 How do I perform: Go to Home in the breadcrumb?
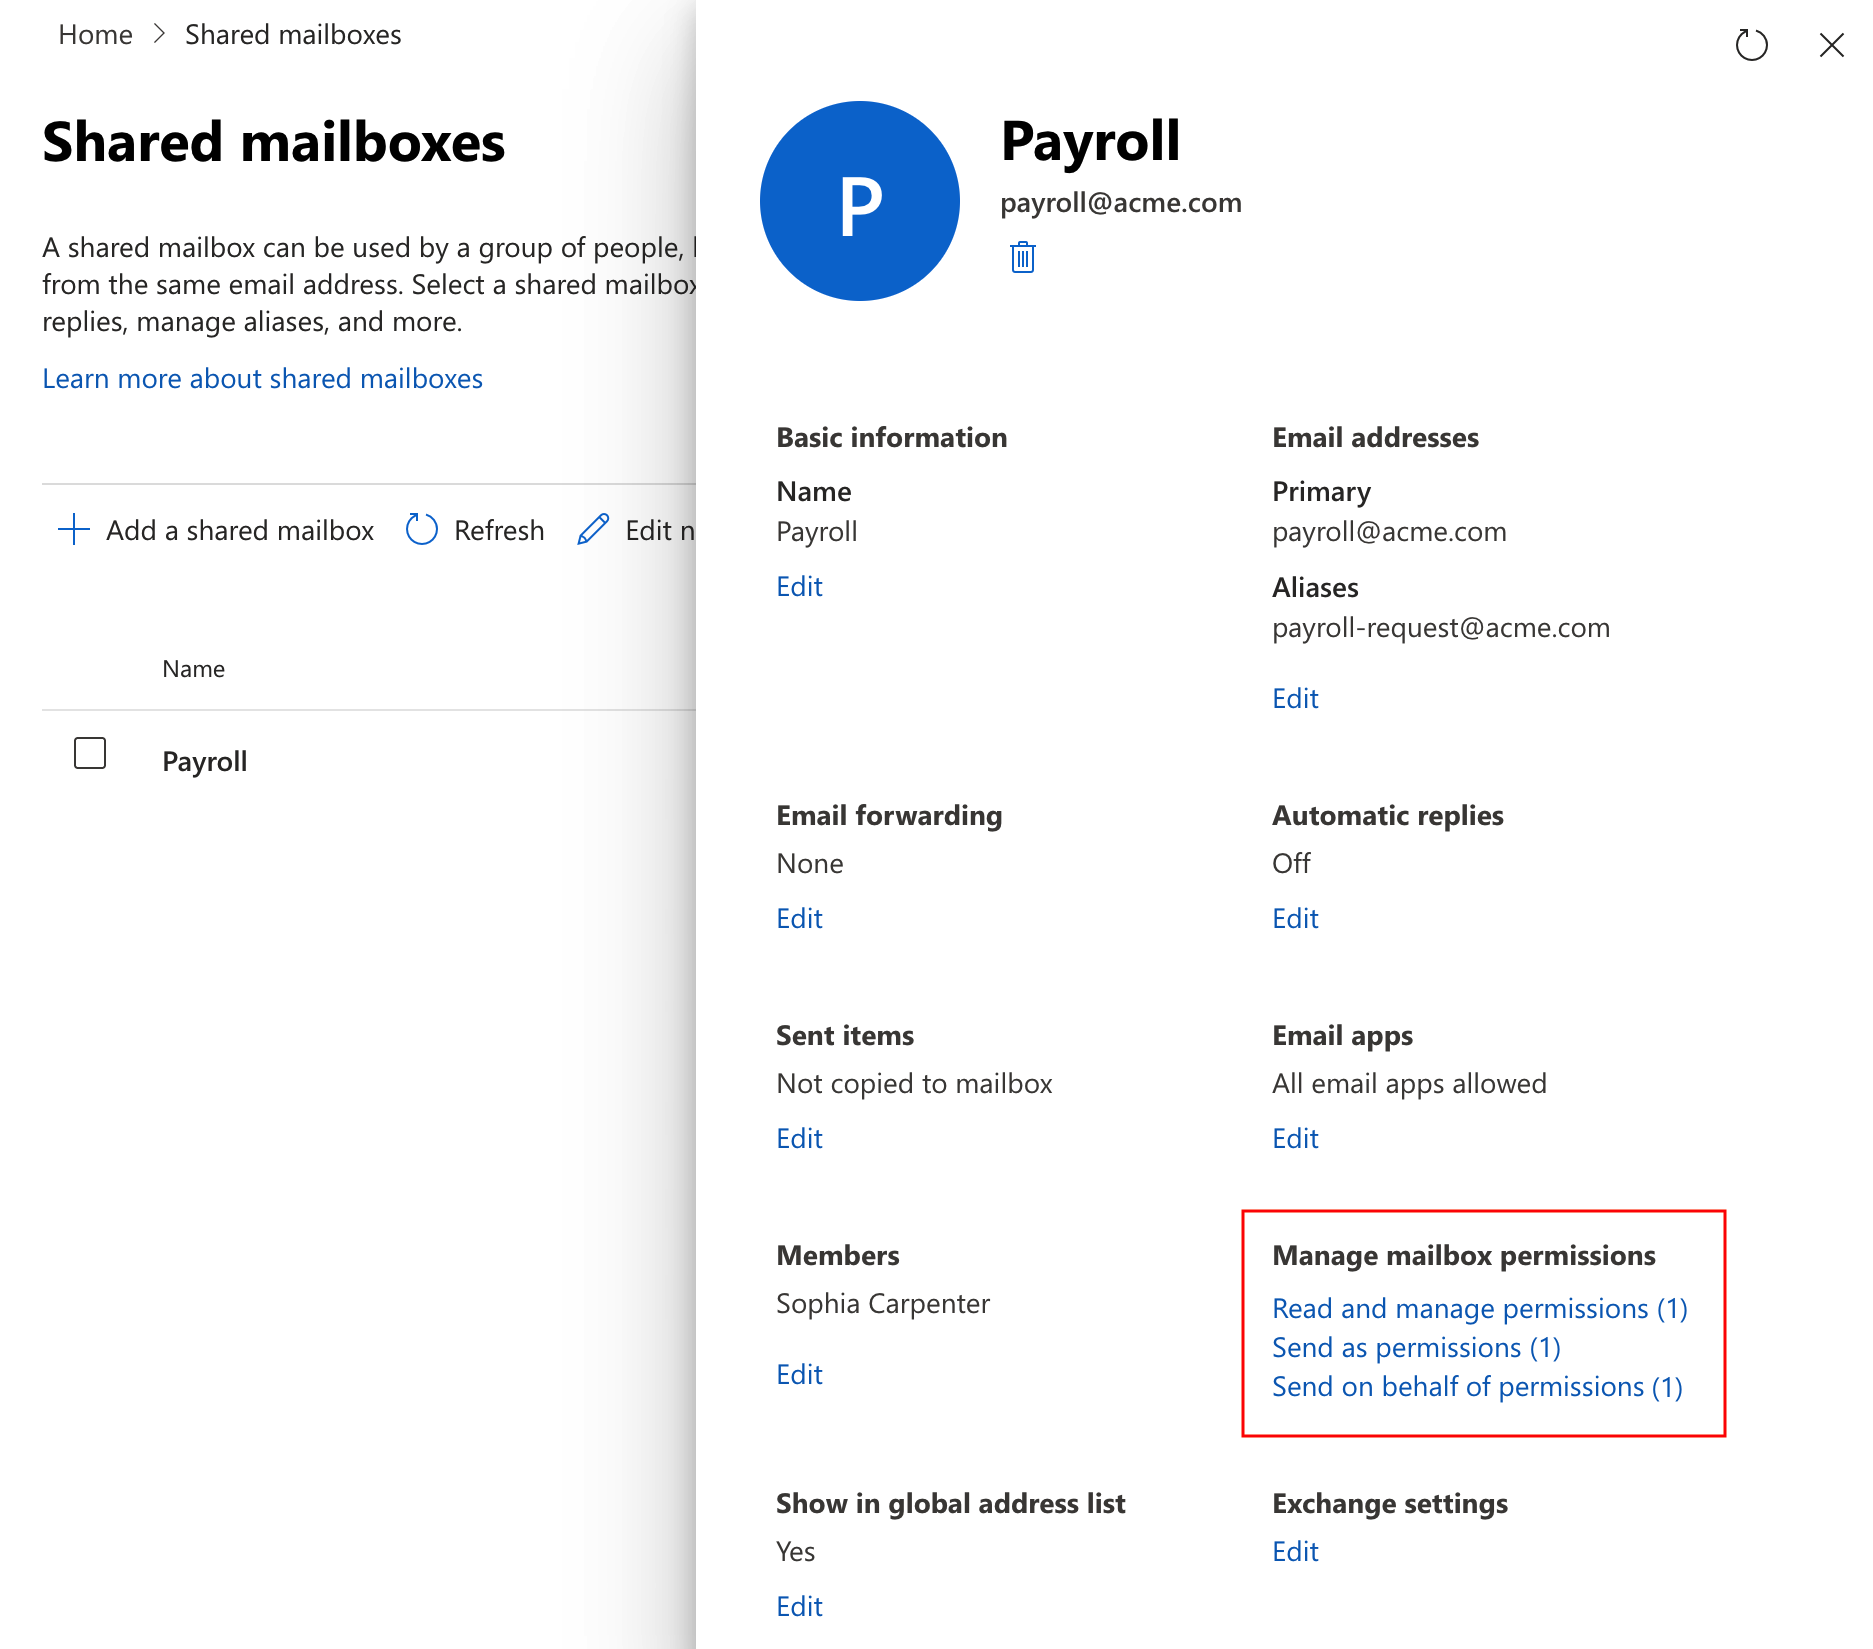point(95,34)
